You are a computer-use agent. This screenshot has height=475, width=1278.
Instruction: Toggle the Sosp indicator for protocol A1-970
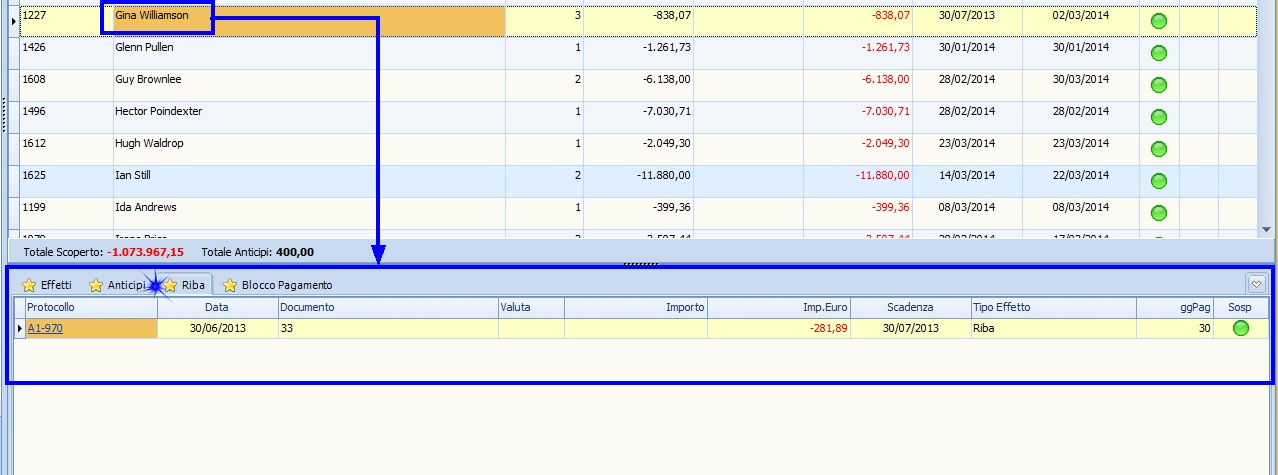point(1240,328)
